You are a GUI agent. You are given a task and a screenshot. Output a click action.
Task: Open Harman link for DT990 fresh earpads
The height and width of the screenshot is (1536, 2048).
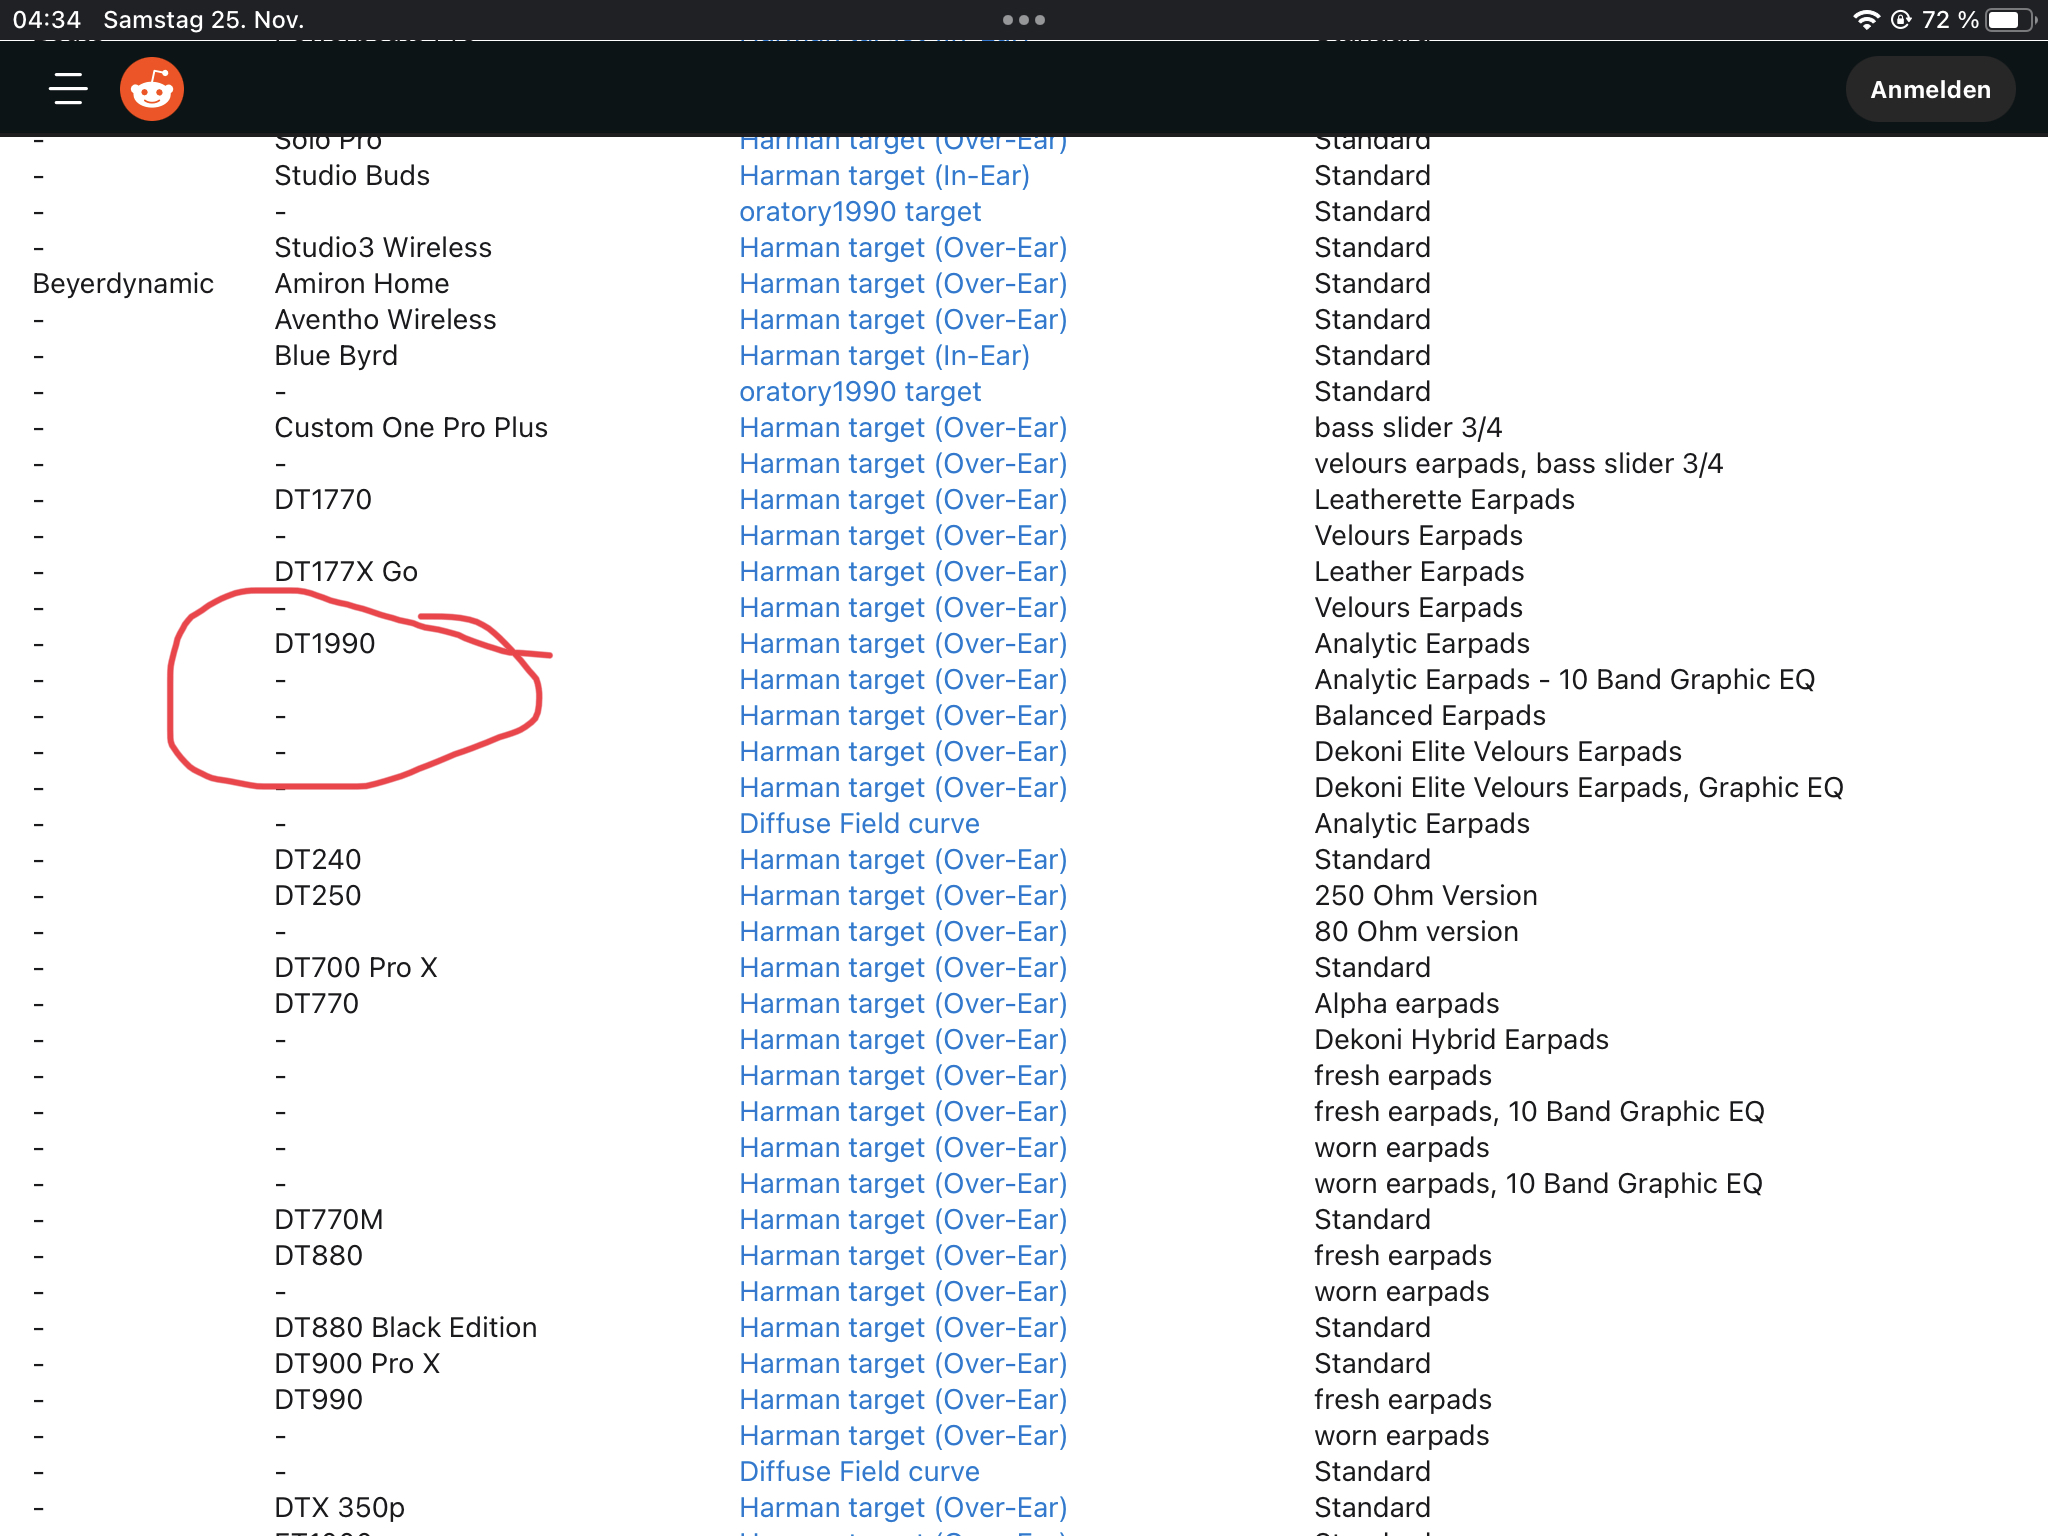(903, 1400)
